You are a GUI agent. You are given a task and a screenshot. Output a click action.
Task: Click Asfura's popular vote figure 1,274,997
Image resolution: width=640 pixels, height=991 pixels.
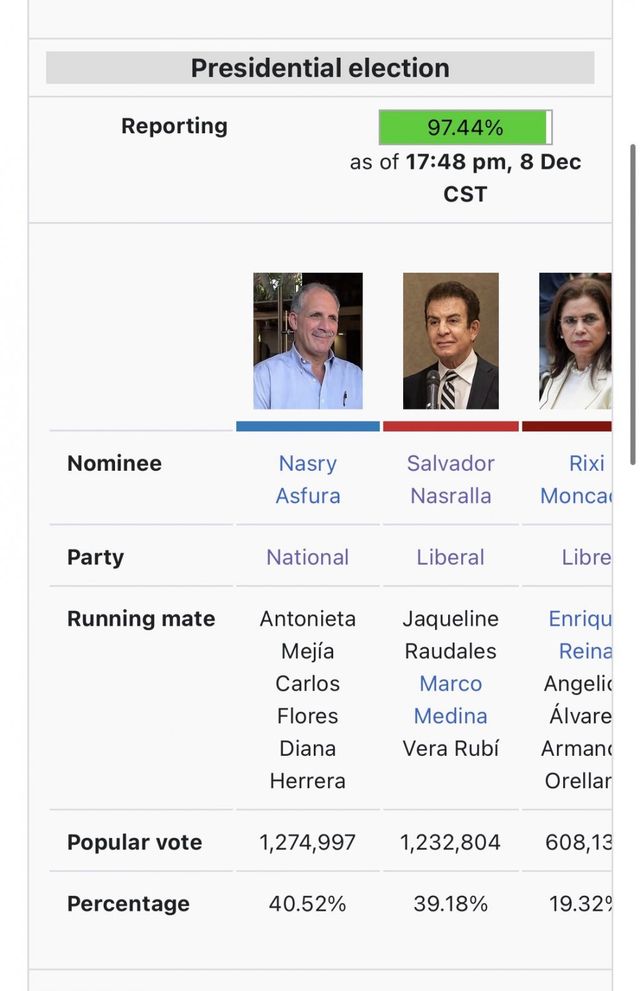point(307,842)
